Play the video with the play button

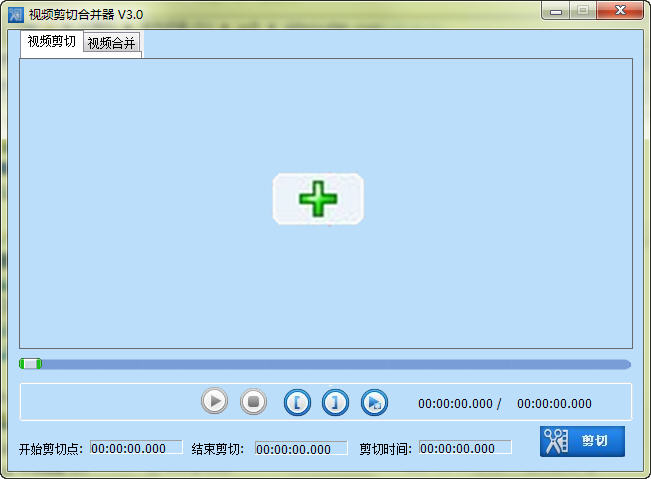pyautogui.click(x=214, y=401)
